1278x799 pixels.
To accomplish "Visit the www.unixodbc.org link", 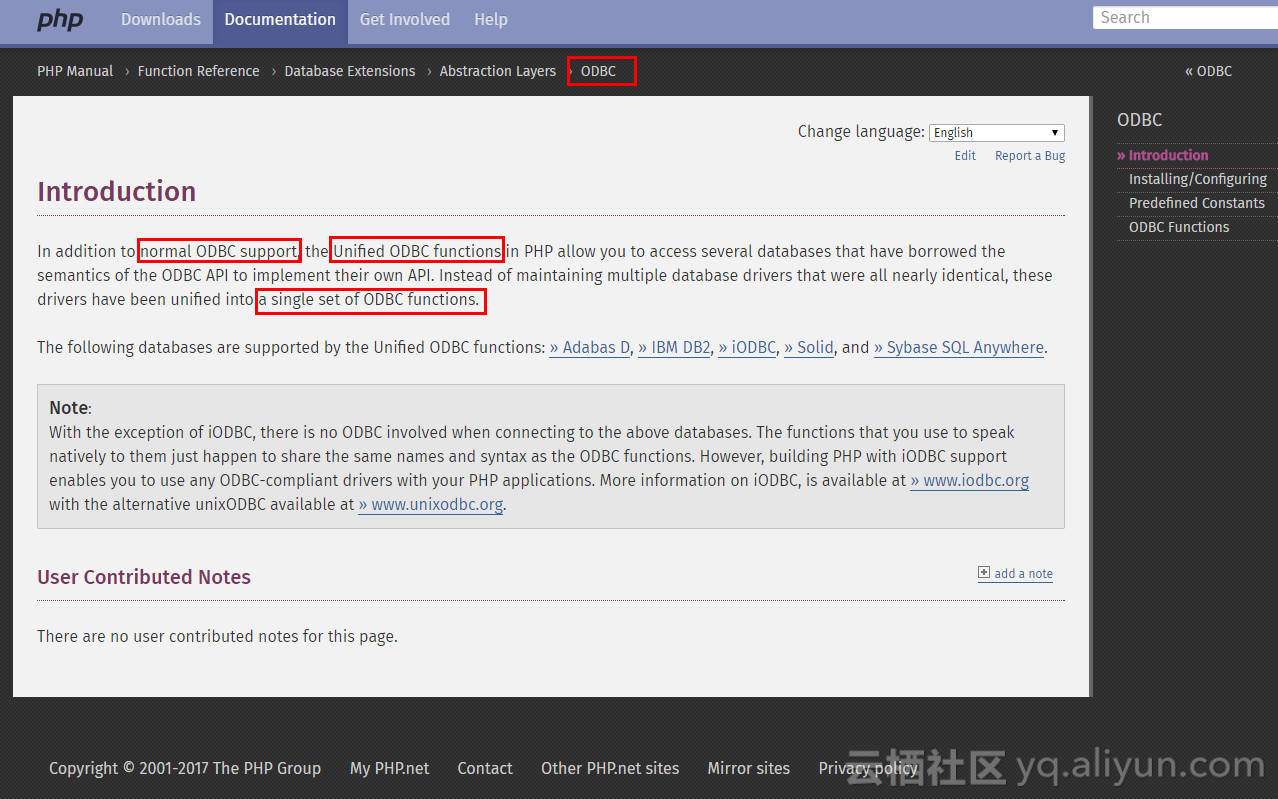I will click(431, 505).
